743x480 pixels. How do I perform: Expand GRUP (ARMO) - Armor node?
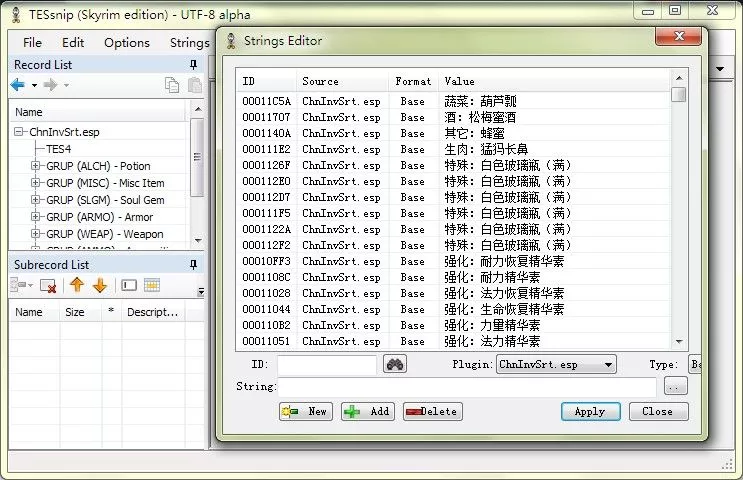click(x=35, y=217)
